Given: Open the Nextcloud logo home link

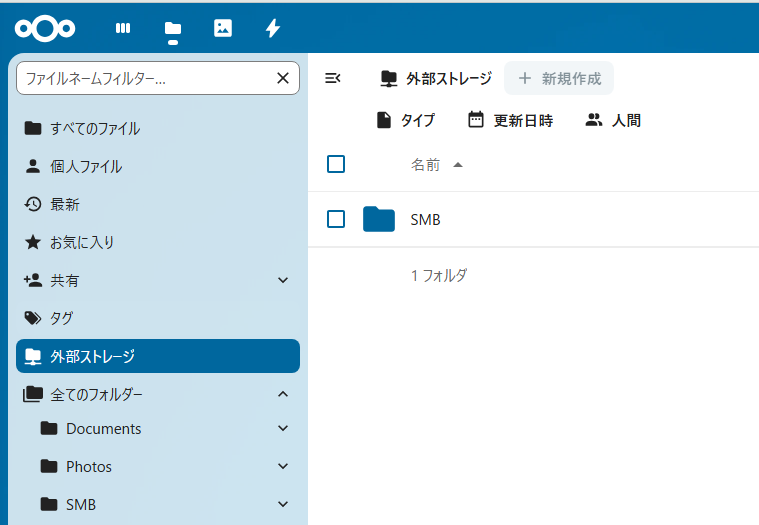Looking at the screenshot, I should point(45,28).
